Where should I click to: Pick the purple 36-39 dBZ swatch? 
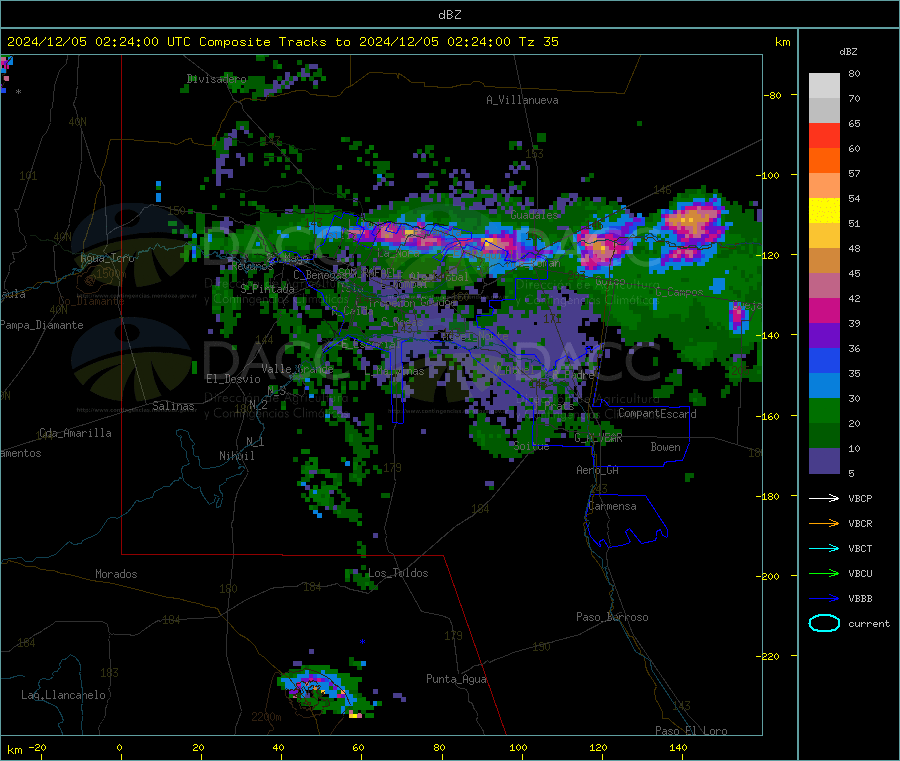point(824,336)
